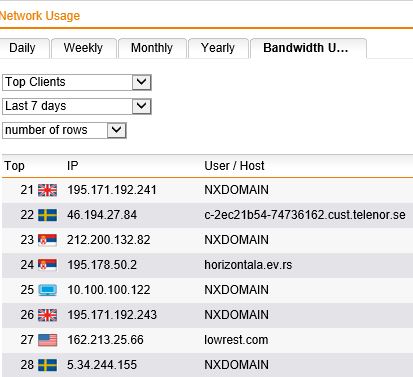Click NXDOMAIN in row 21
Viewport: 413px width, 377px height.
[236, 190]
